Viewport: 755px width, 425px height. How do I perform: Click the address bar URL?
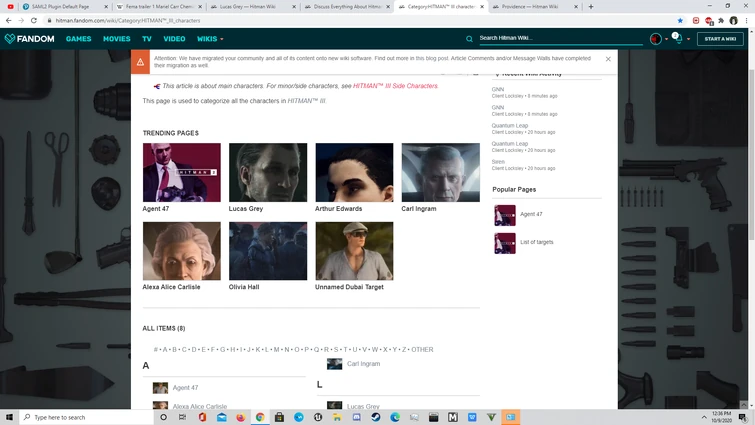[x=128, y=21]
